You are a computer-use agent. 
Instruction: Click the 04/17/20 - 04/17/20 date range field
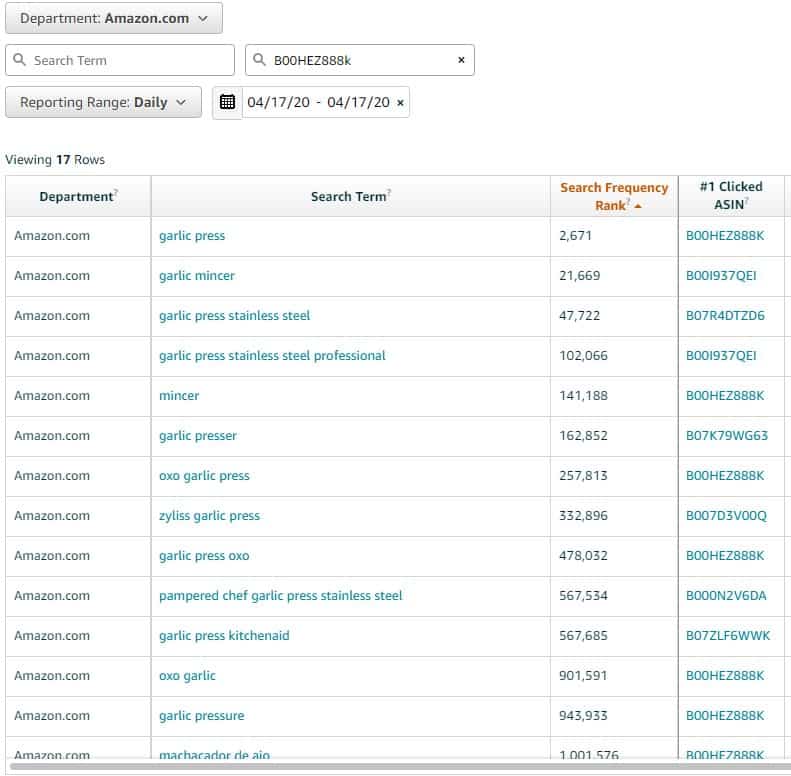pos(318,102)
